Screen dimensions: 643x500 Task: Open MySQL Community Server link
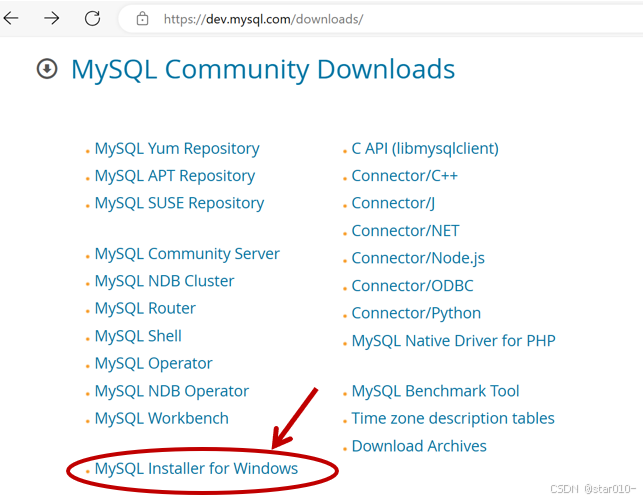[187, 254]
